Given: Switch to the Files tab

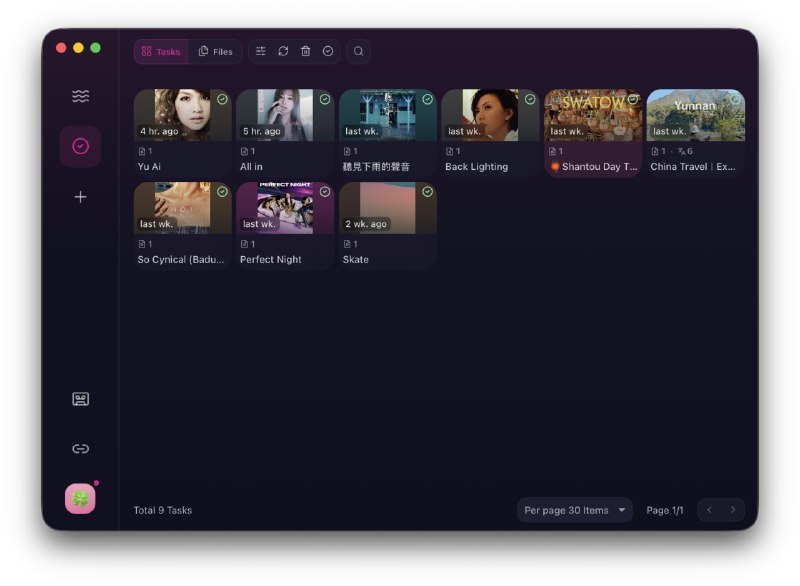Looking at the screenshot, I should tap(215, 52).
